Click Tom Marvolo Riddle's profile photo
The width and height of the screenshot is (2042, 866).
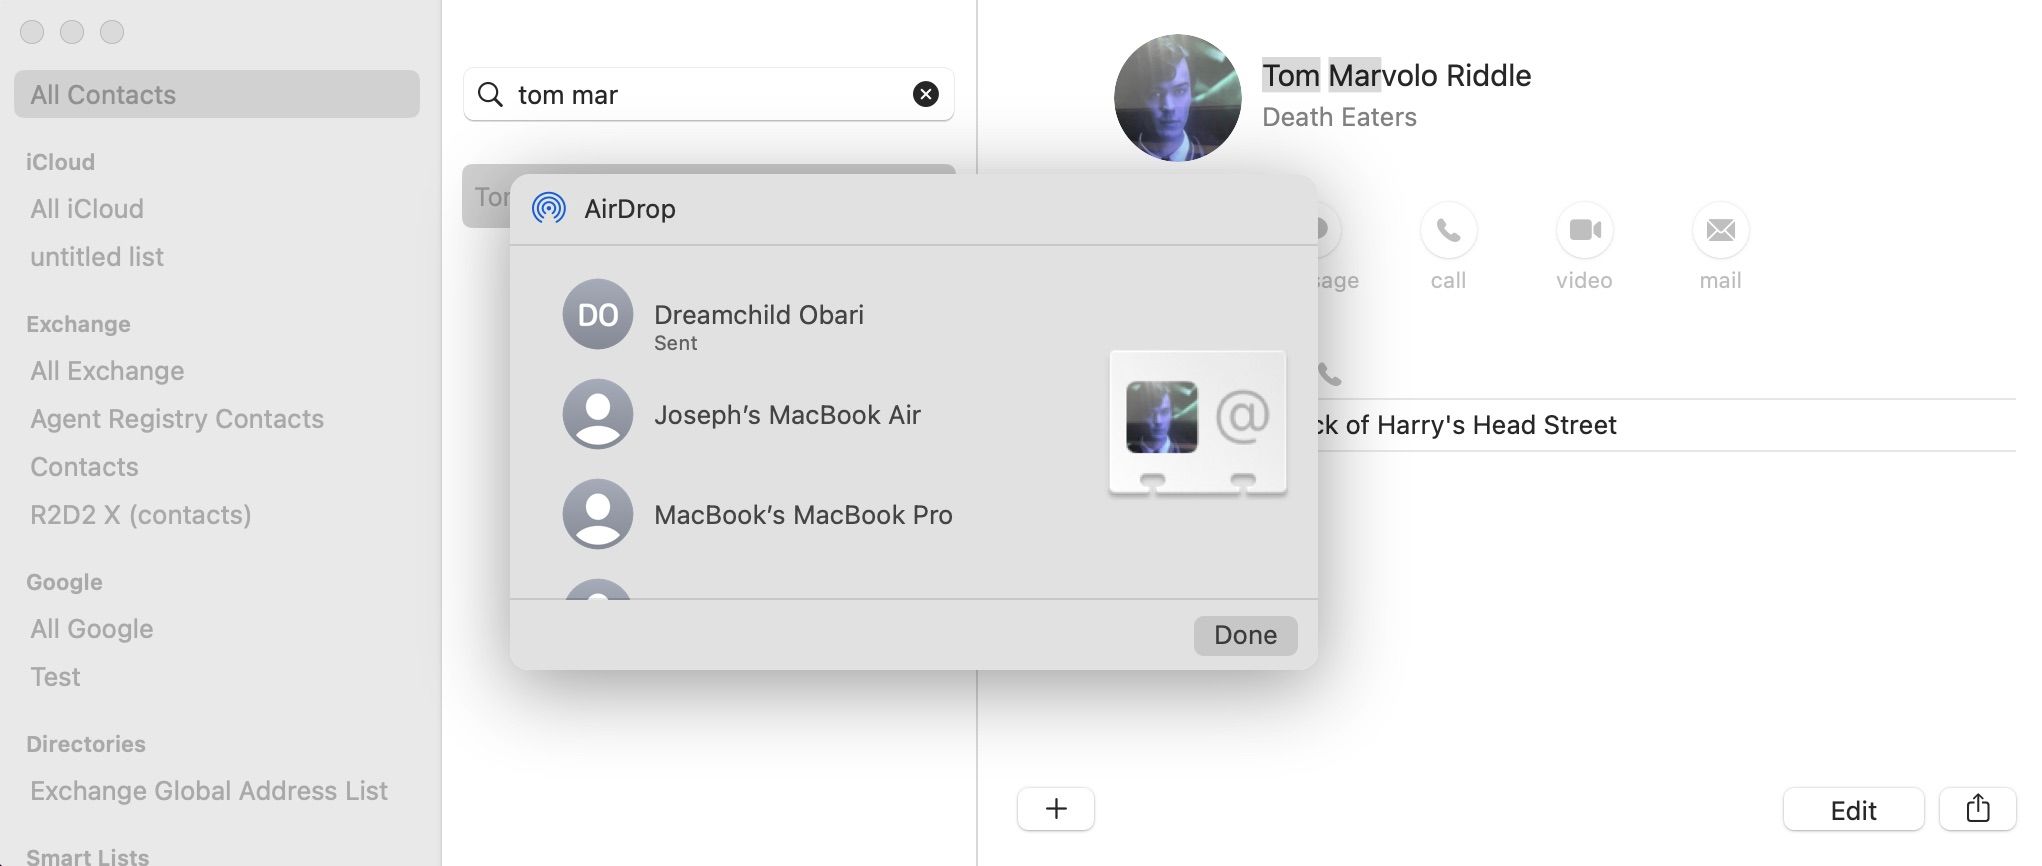tap(1178, 98)
